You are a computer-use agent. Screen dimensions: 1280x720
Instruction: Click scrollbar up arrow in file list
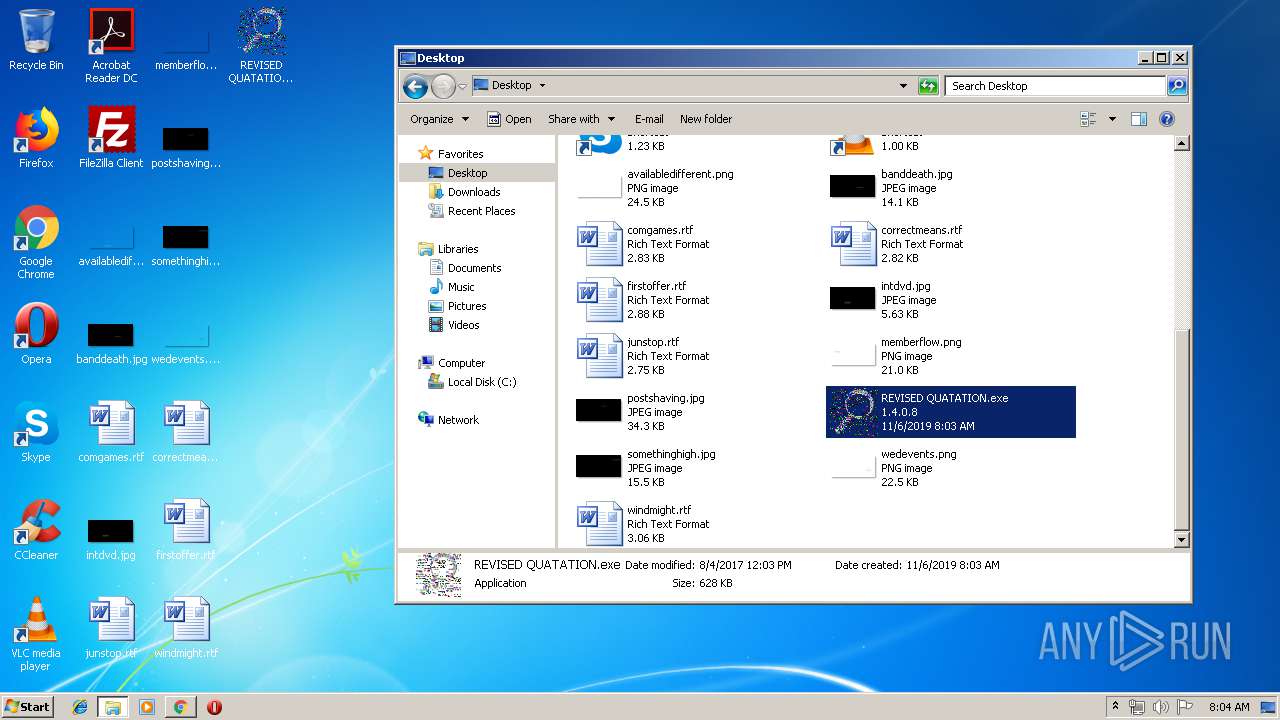pyautogui.click(x=1181, y=144)
